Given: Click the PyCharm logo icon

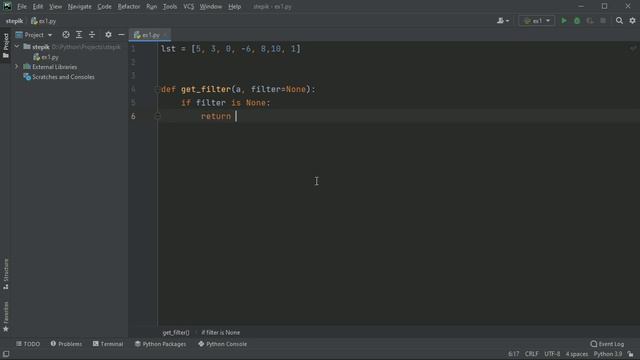Looking at the screenshot, I should point(7,6).
